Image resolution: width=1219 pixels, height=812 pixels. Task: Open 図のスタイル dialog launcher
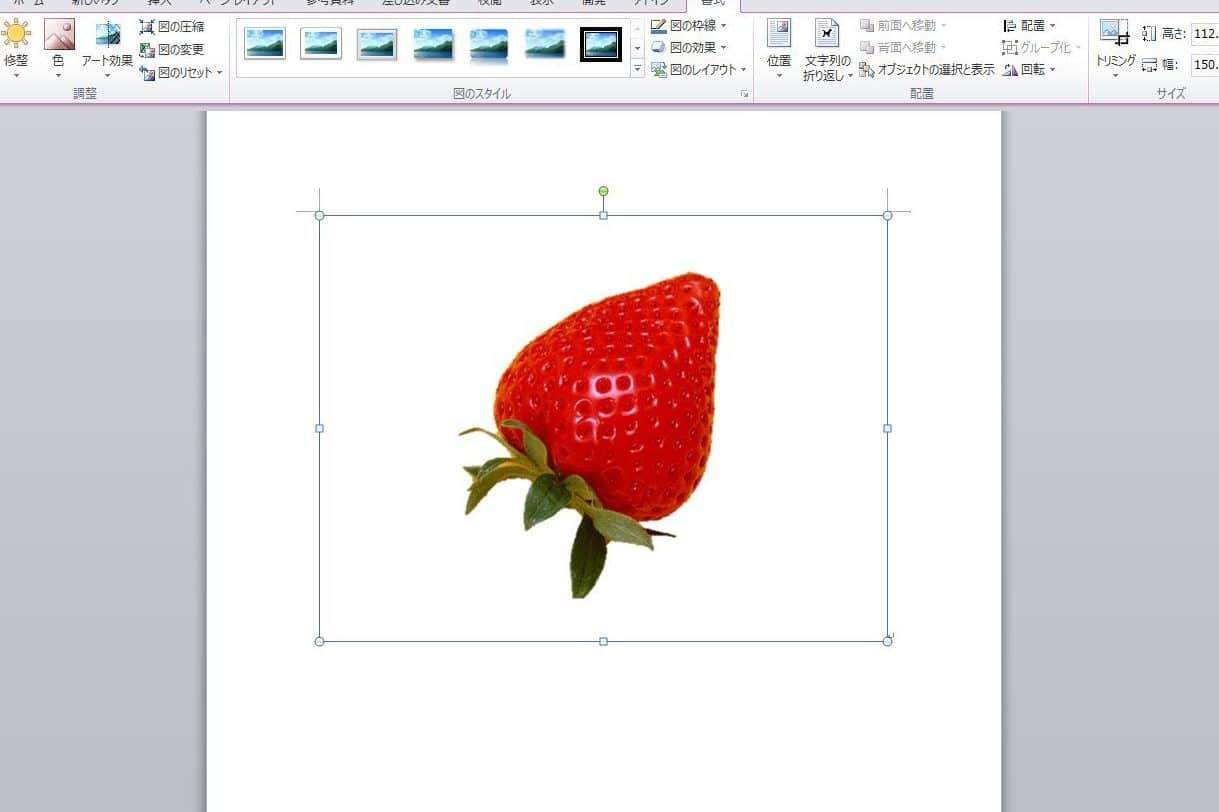pos(744,94)
